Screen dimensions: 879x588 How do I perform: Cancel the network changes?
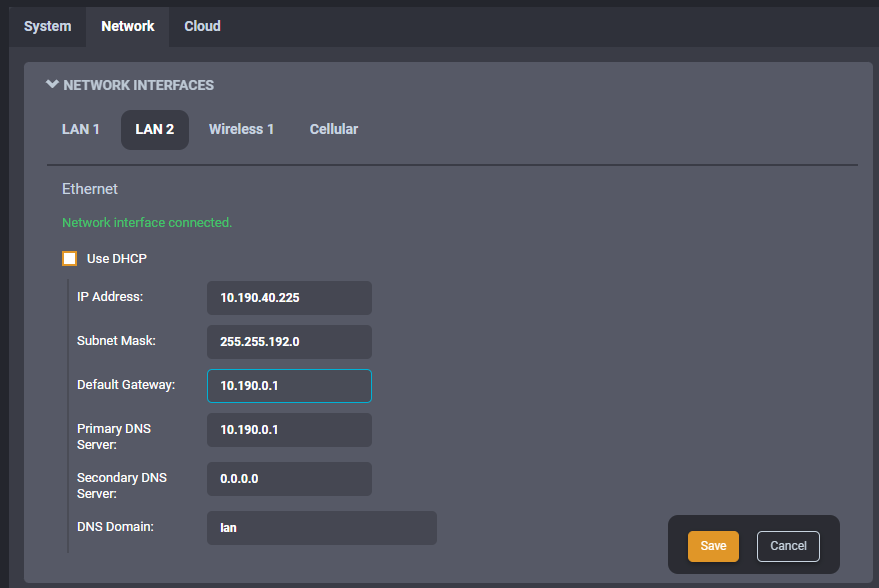pos(788,546)
